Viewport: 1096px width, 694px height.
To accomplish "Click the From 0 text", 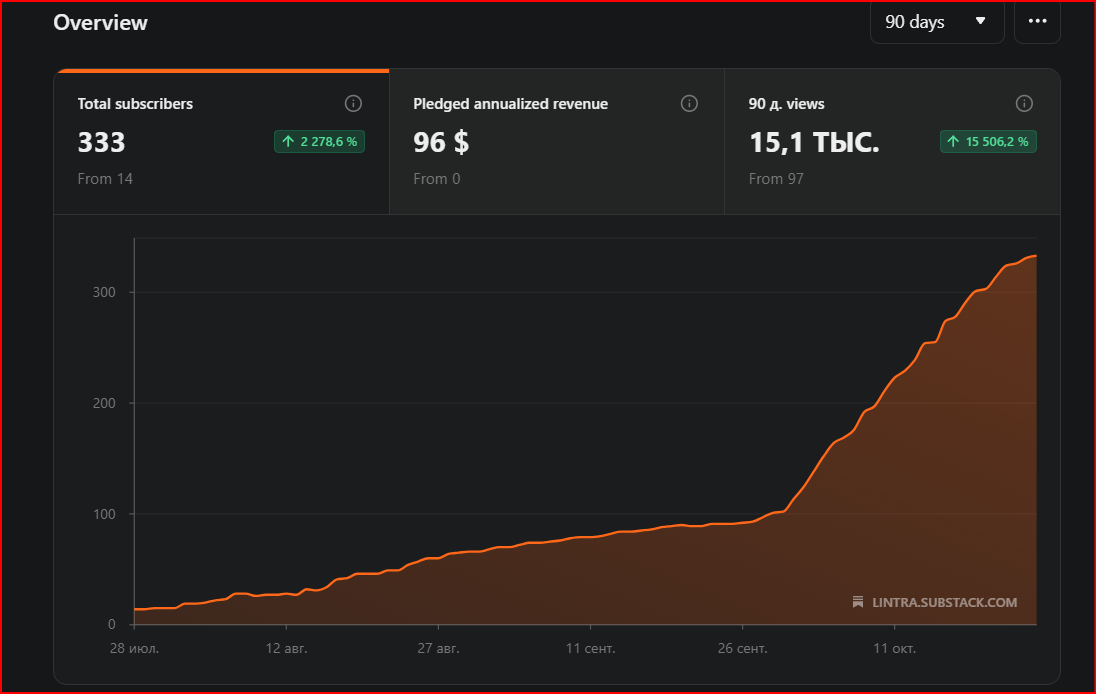I will pyautogui.click(x=436, y=179).
